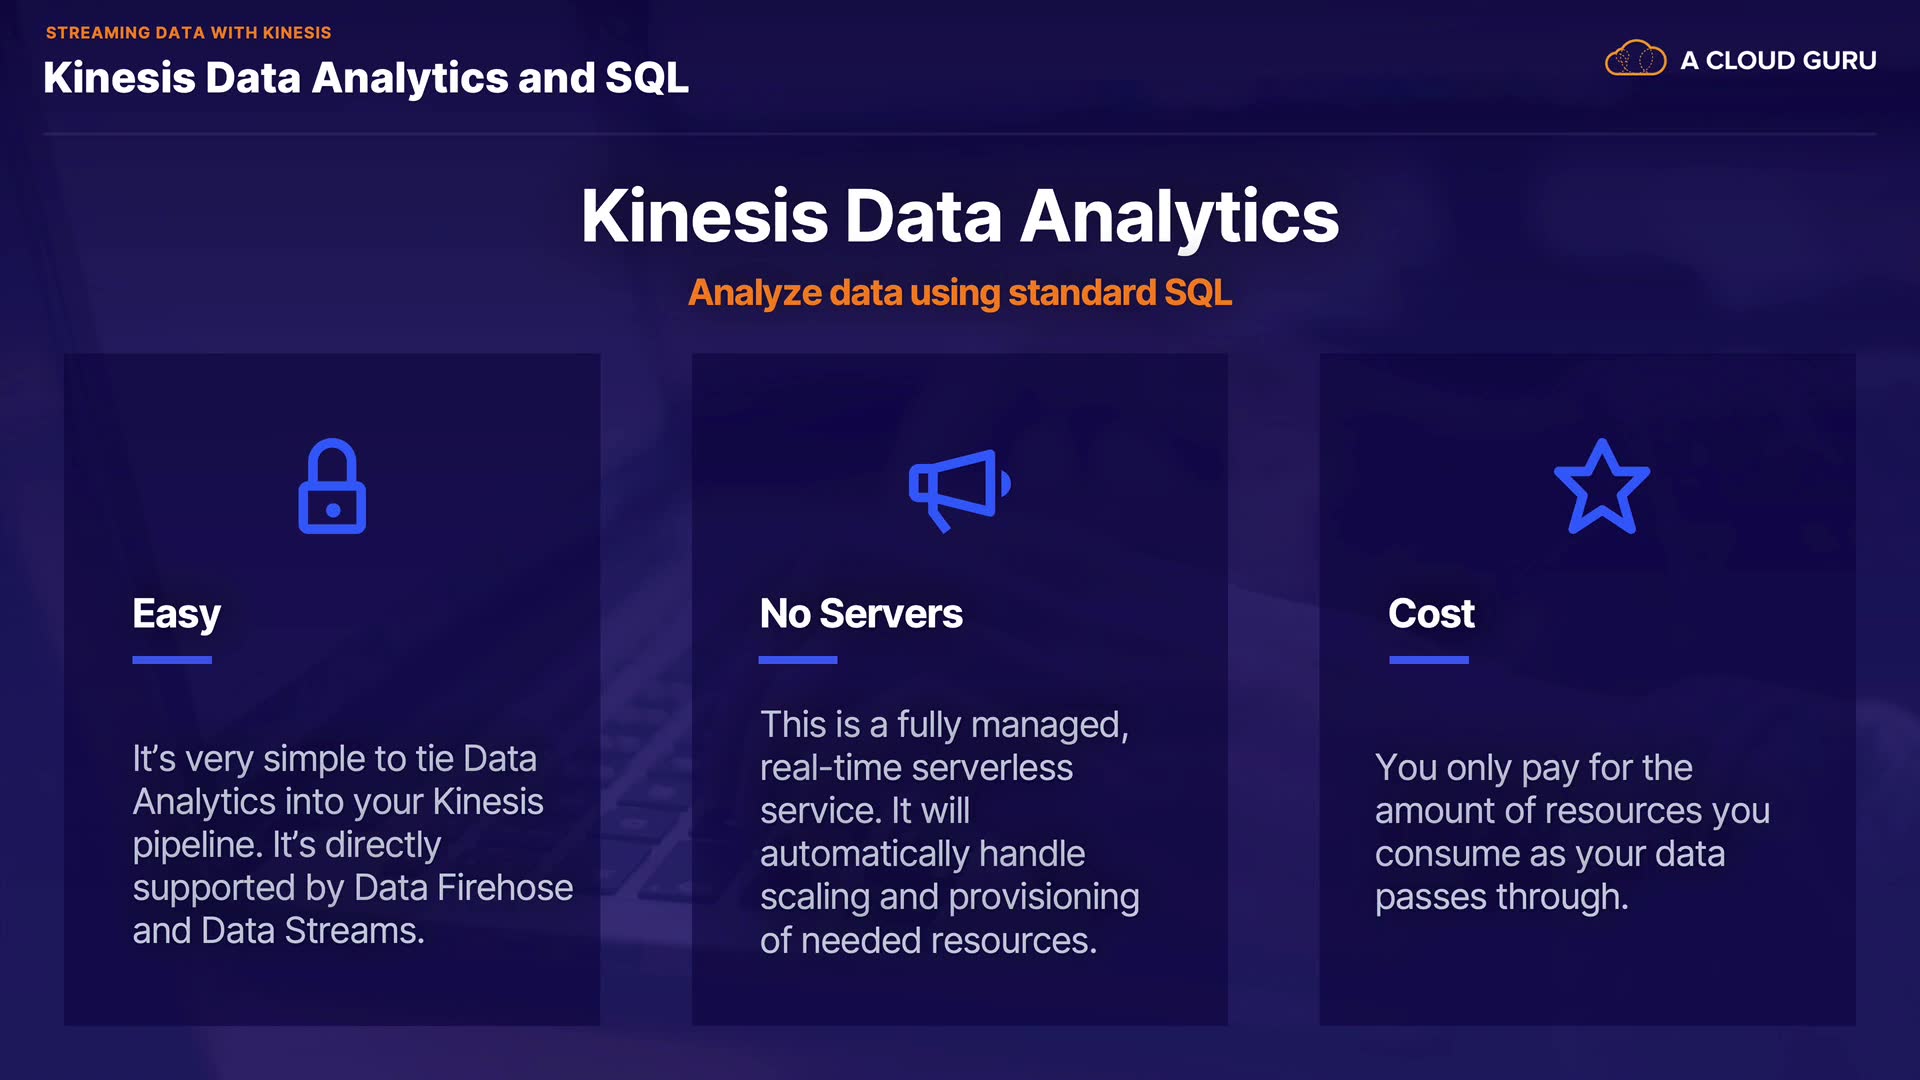Image resolution: width=1920 pixels, height=1080 pixels.
Task: Click the star icon above Cost
Action: [x=1601, y=487]
